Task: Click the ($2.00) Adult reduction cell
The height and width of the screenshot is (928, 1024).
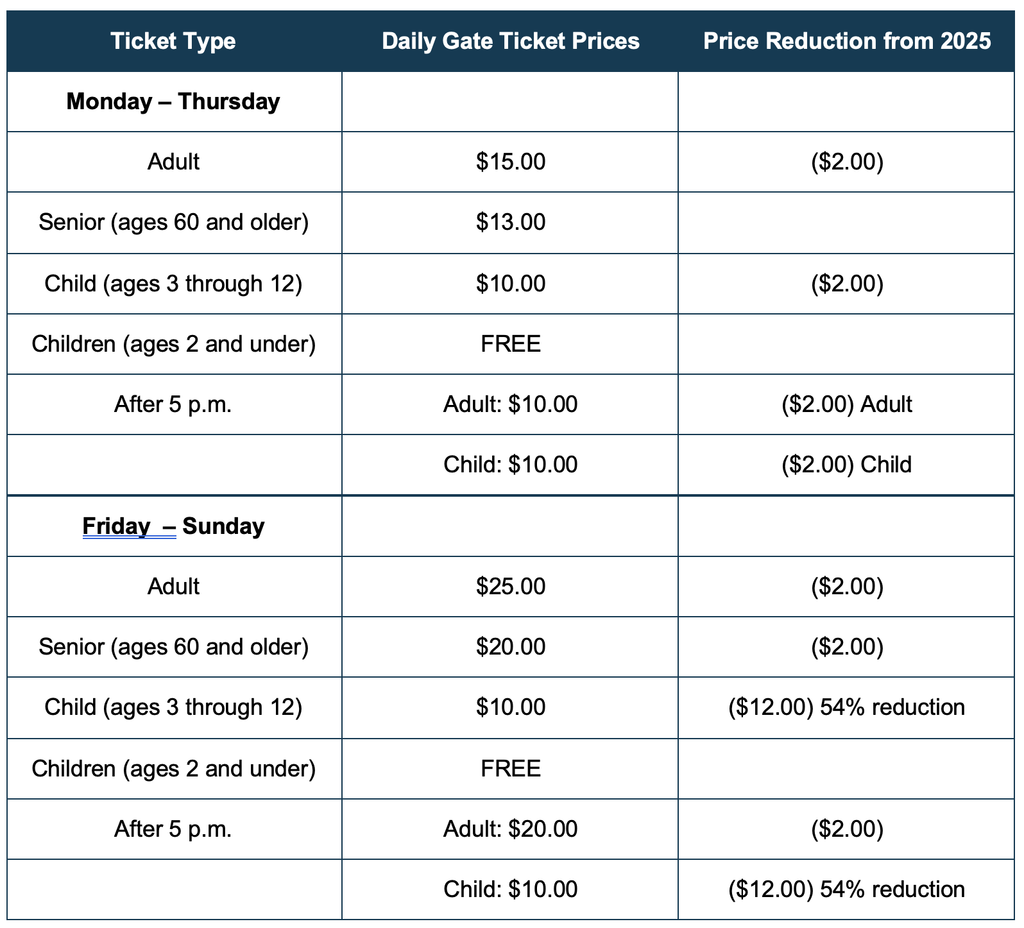Action: pyautogui.click(x=846, y=404)
